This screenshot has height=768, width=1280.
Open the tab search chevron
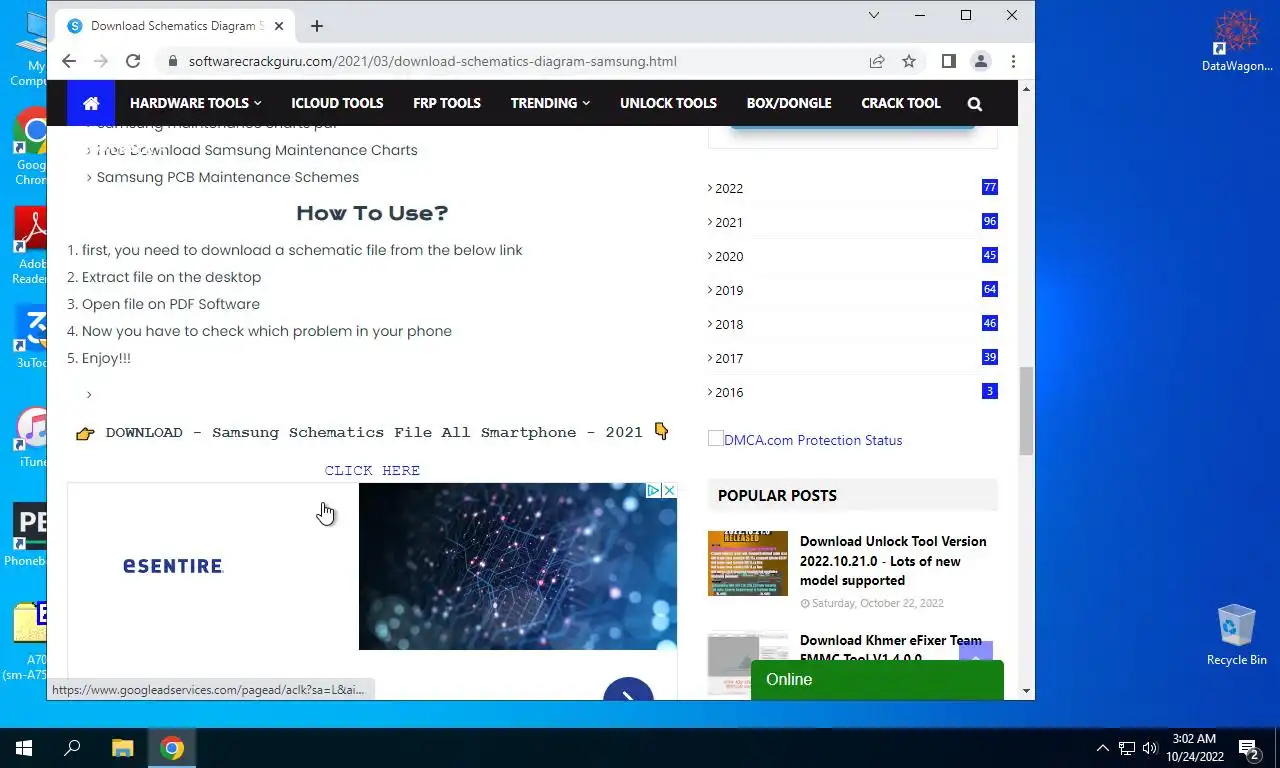point(874,15)
